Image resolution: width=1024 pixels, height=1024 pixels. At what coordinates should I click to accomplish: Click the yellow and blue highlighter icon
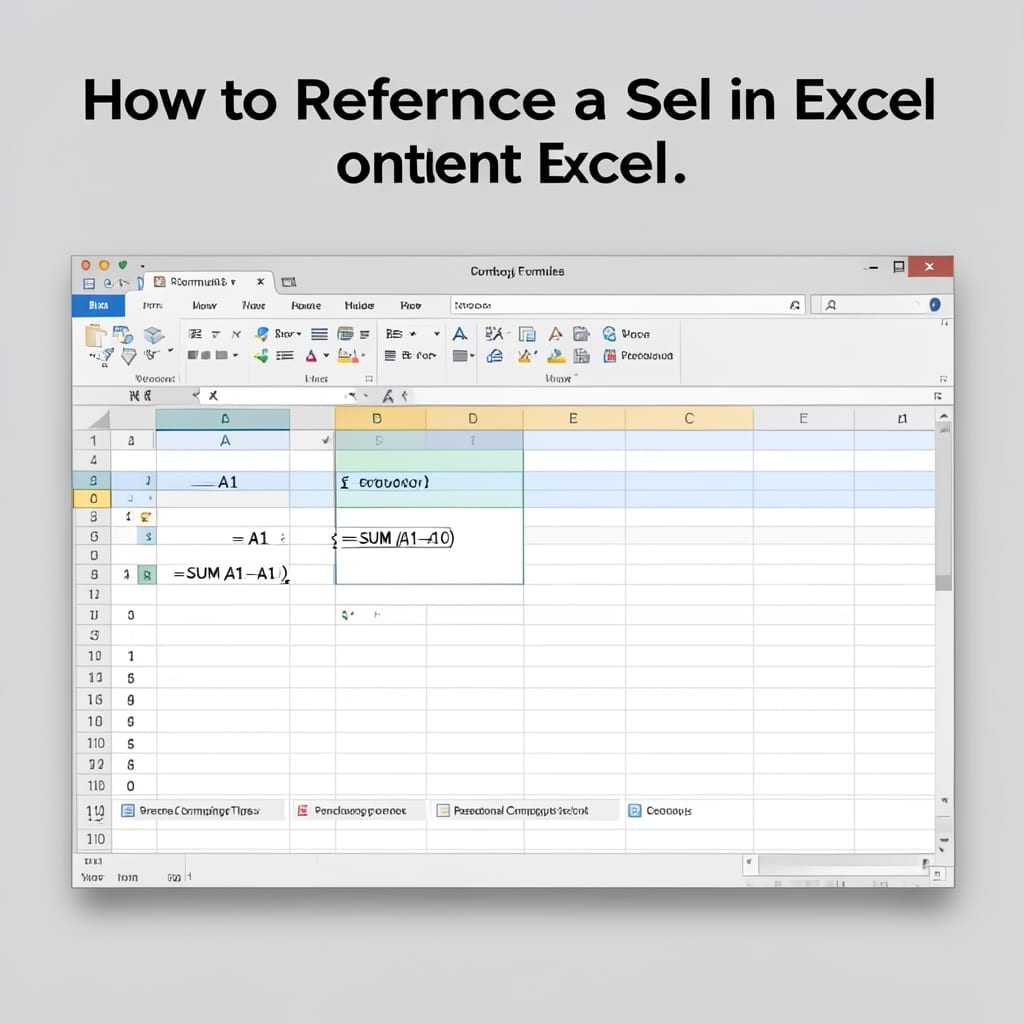(x=556, y=355)
